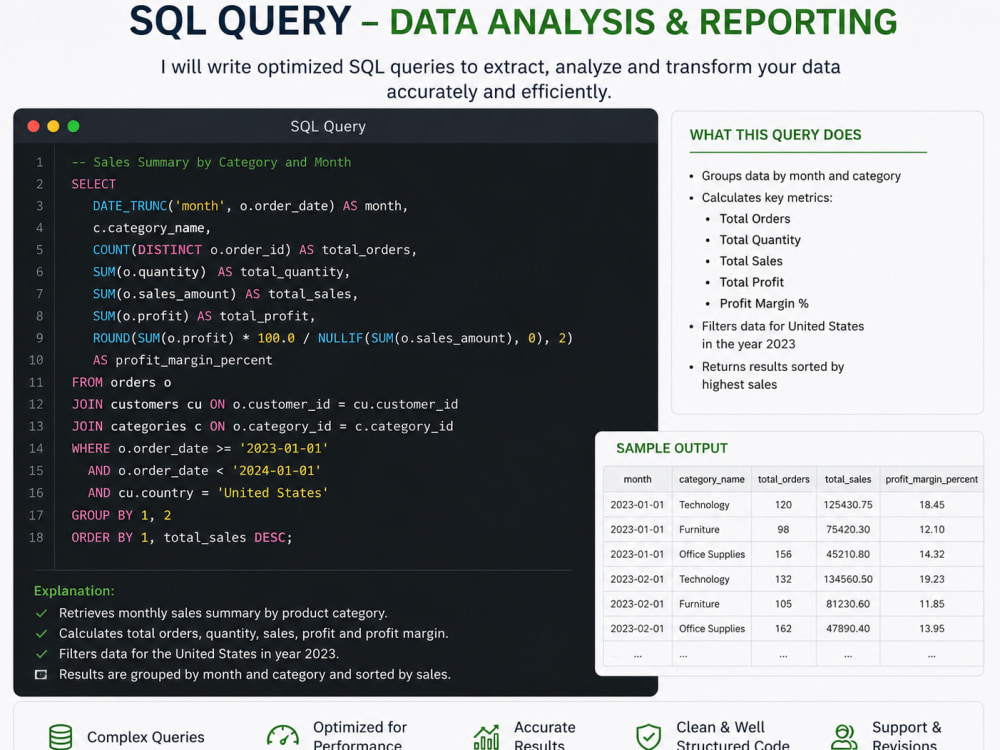
Task: Click the cell with value 125430.75
Action: tap(848, 504)
